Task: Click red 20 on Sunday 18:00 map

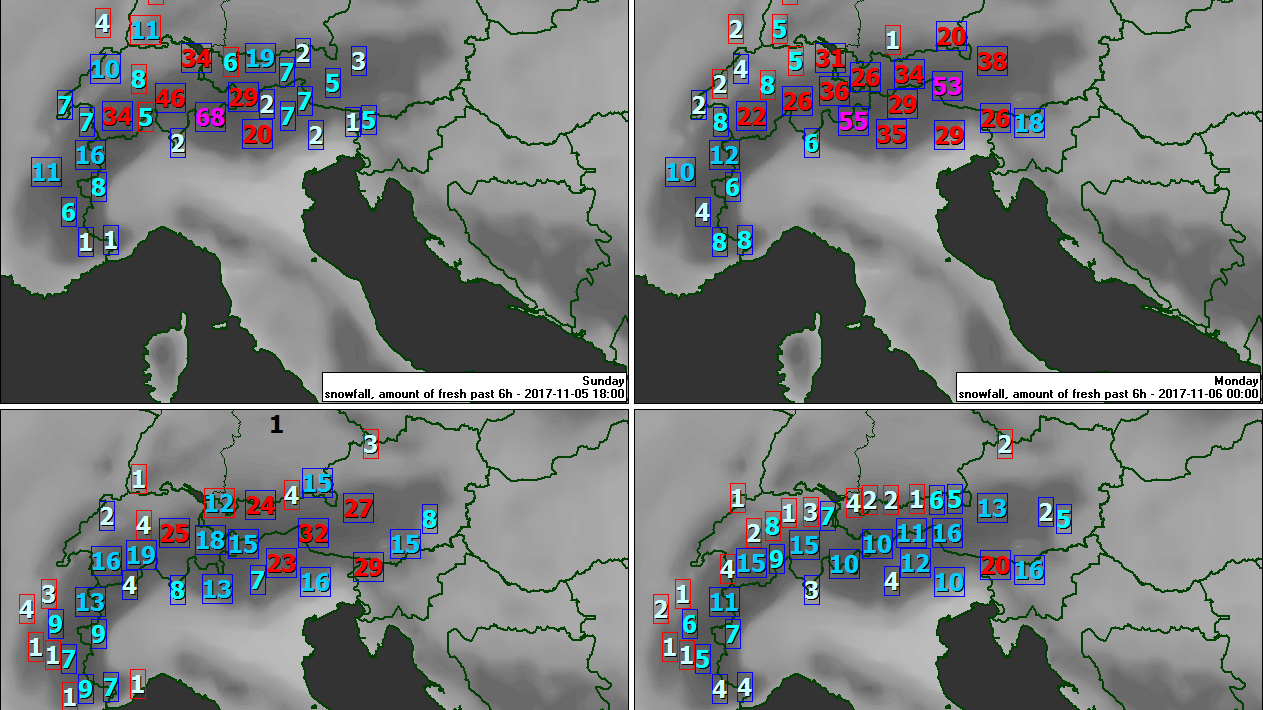Action: tap(257, 134)
